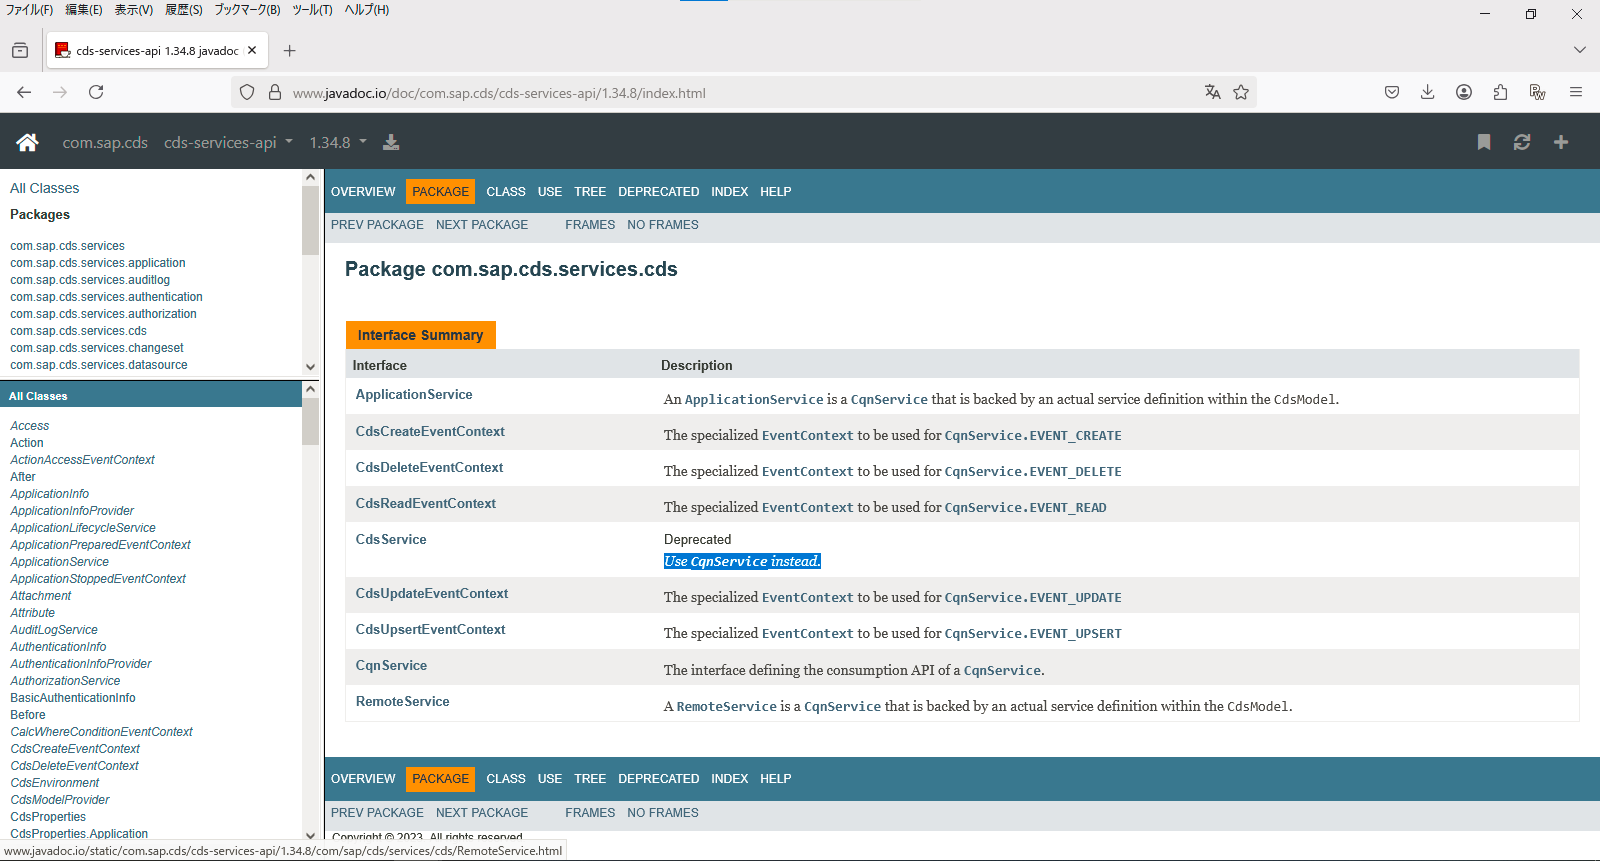Image resolution: width=1600 pixels, height=861 pixels.
Task: Click the bookmark icon in javadoc header
Action: tap(1484, 142)
